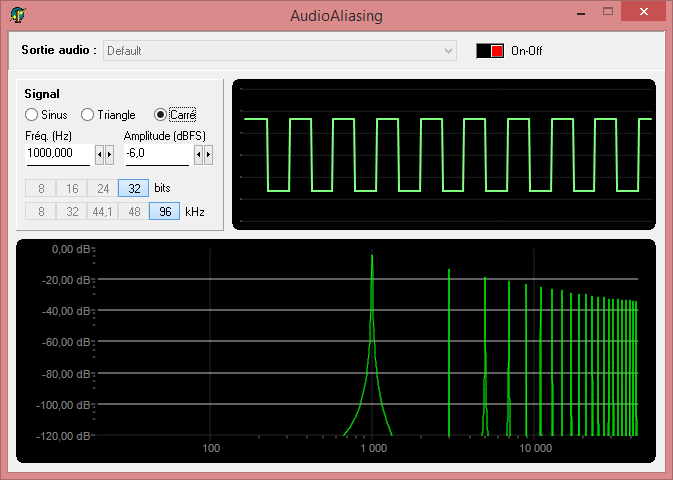The width and height of the screenshot is (673, 480).
Task: Select 8 bits resolution
Action: (41, 188)
